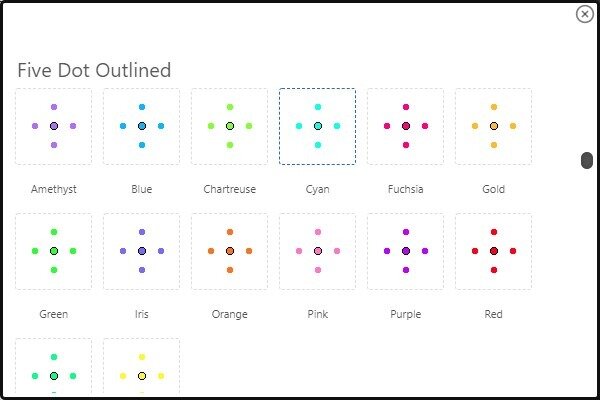The image size is (600, 400).
Task: Click the Iris label below the icon
Action: point(142,314)
